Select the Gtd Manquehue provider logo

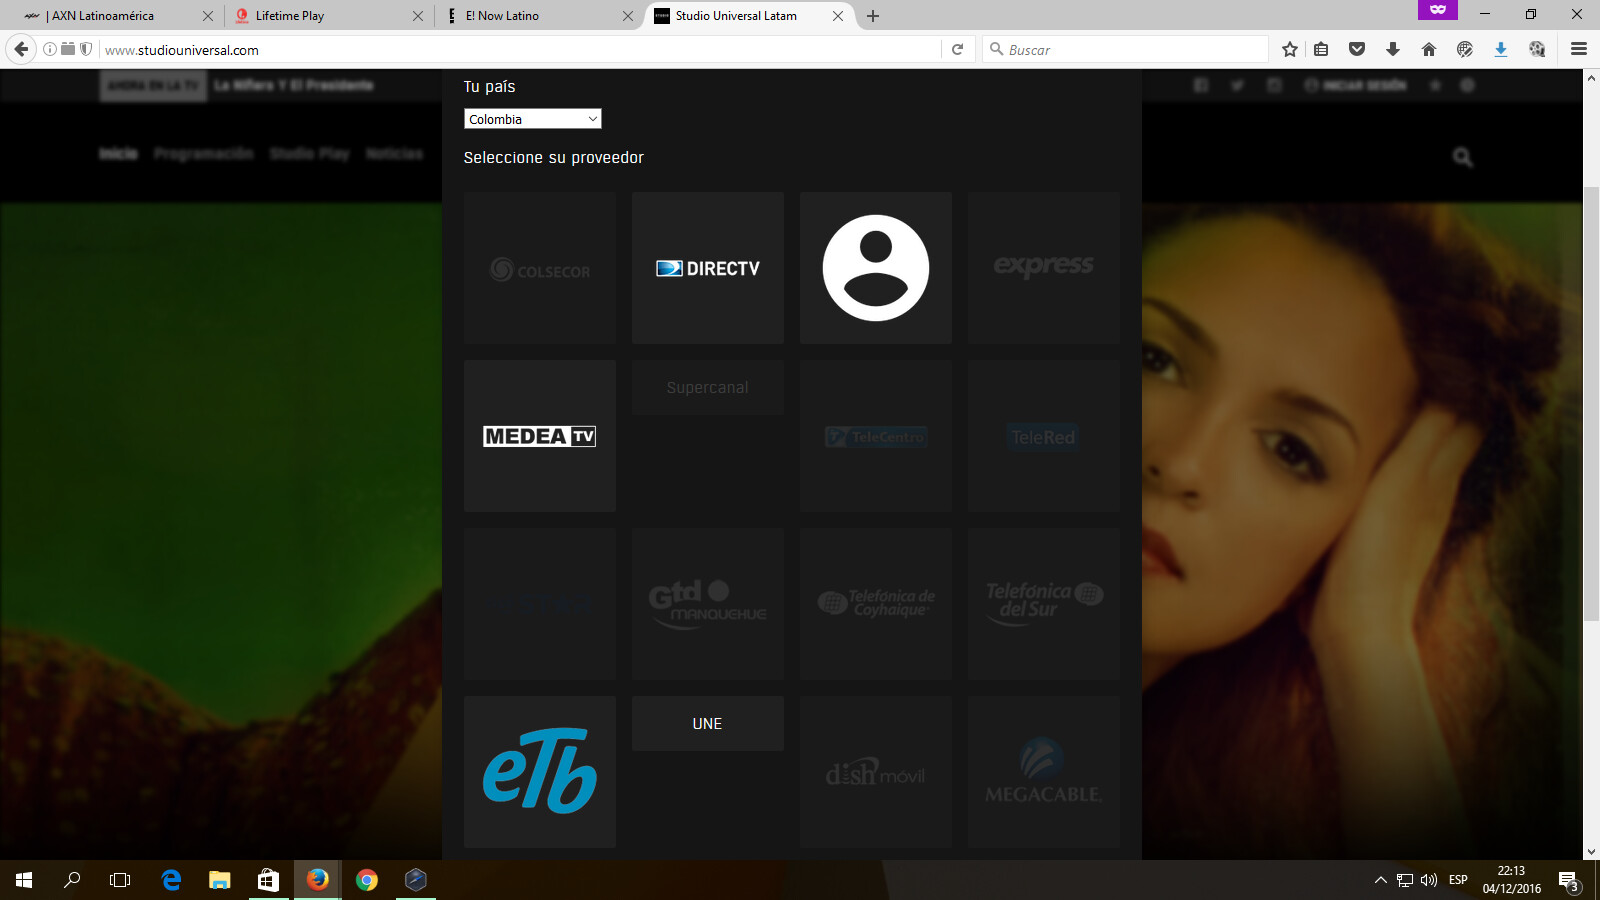[708, 604]
